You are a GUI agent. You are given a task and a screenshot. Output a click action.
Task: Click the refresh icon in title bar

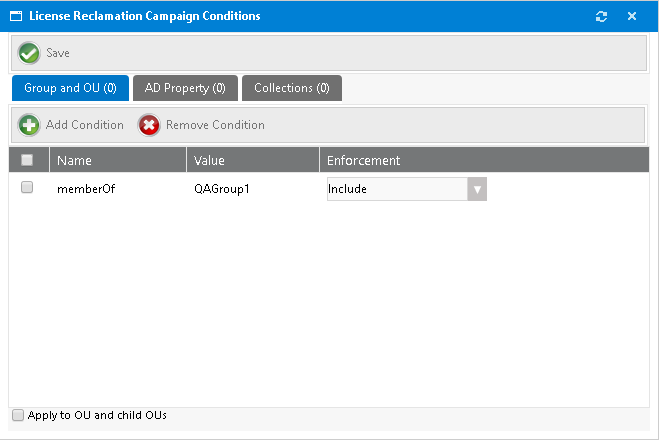[x=601, y=16]
